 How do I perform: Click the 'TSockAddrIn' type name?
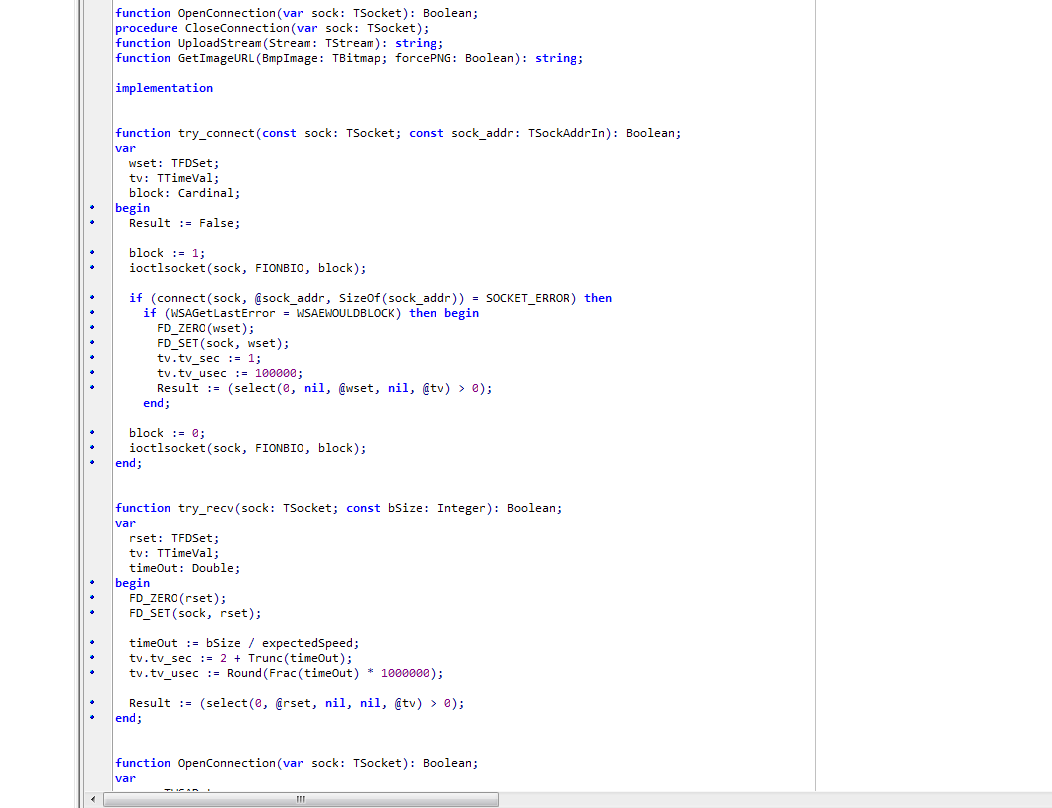pos(566,133)
